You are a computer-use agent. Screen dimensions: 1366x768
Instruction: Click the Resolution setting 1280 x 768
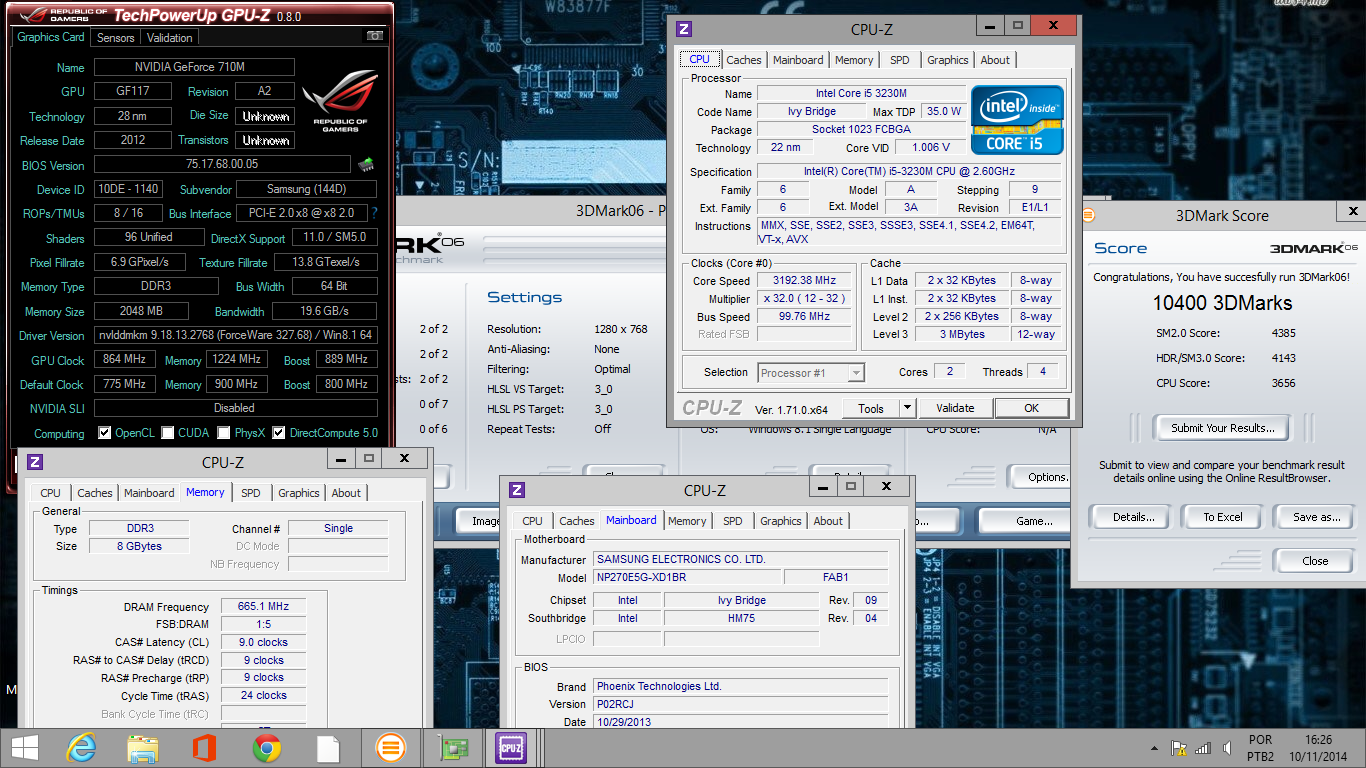(x=620, y=329)
